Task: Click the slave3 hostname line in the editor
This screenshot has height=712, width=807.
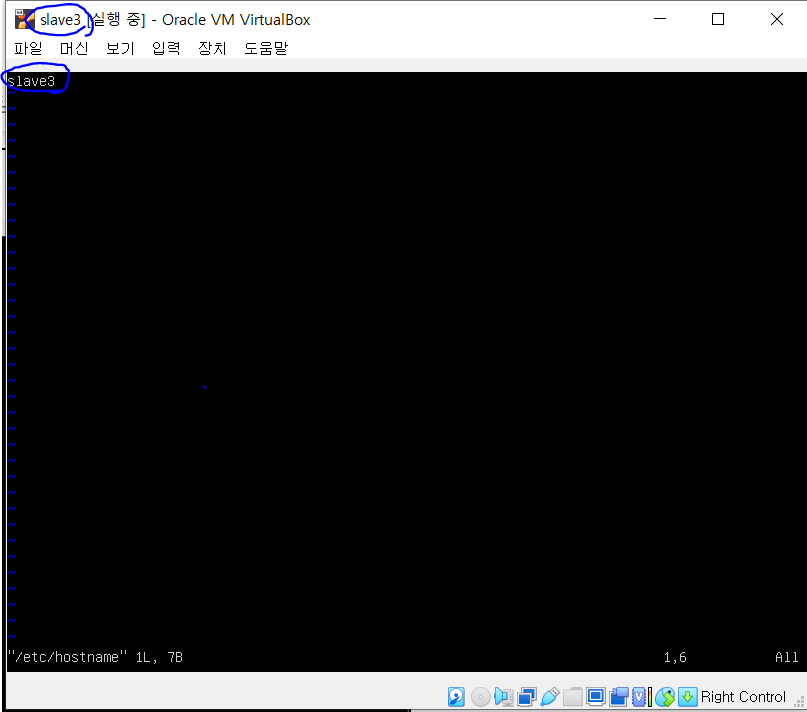Action: 31,81
